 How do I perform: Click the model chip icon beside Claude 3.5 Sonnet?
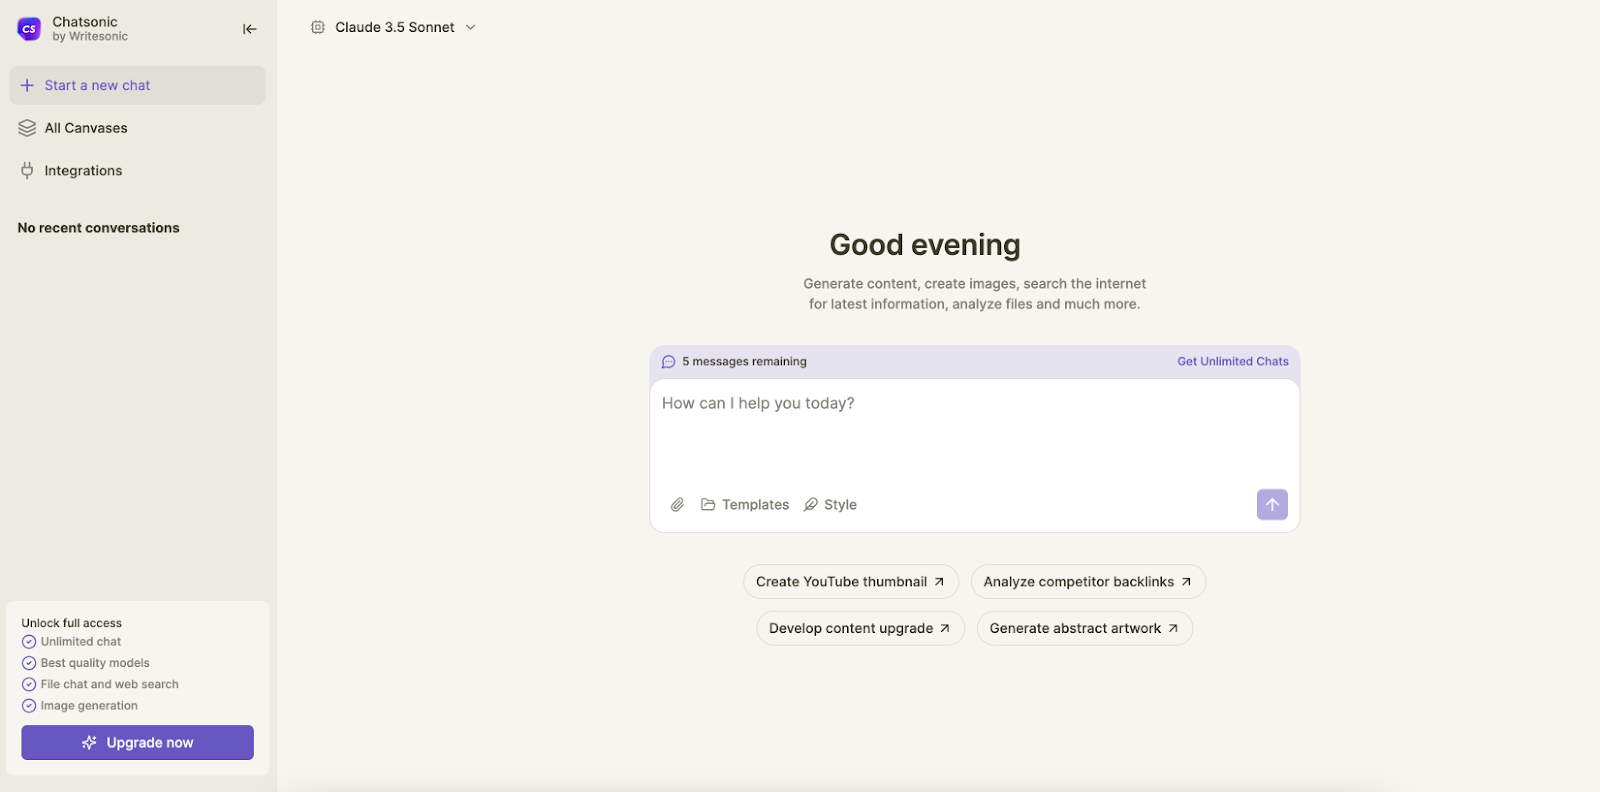[318, 27]
